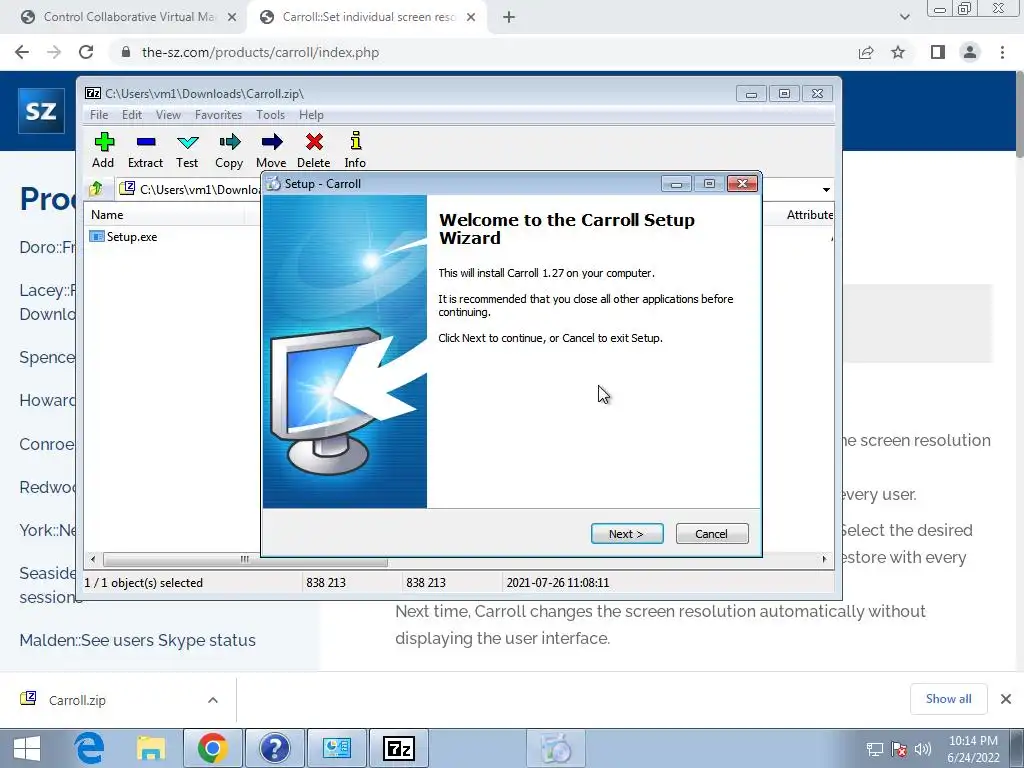1024x768 pixels.
Task: Expand the 7-Zip address path dropdown
Action: 826,189
